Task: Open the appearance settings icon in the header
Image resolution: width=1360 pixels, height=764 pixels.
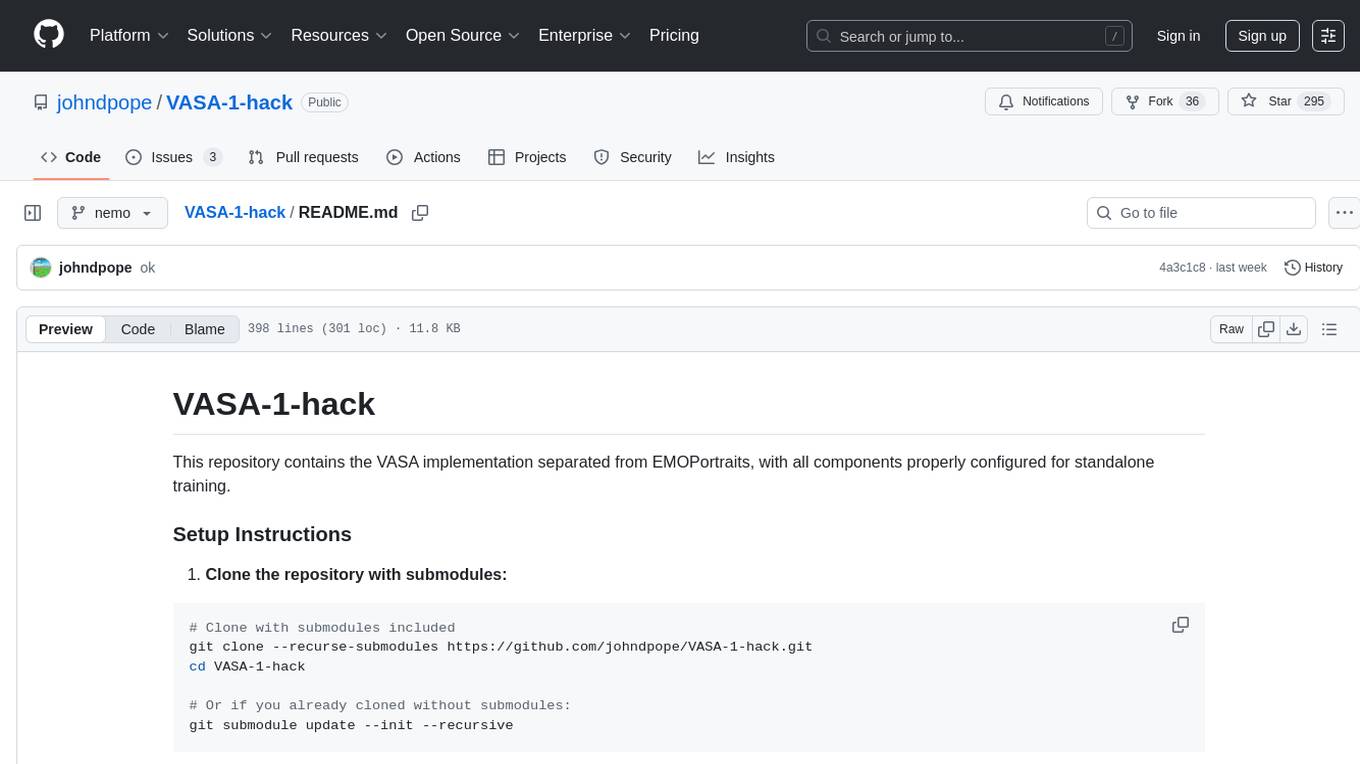Action: pyautogui.click(x=1328, y=36)
